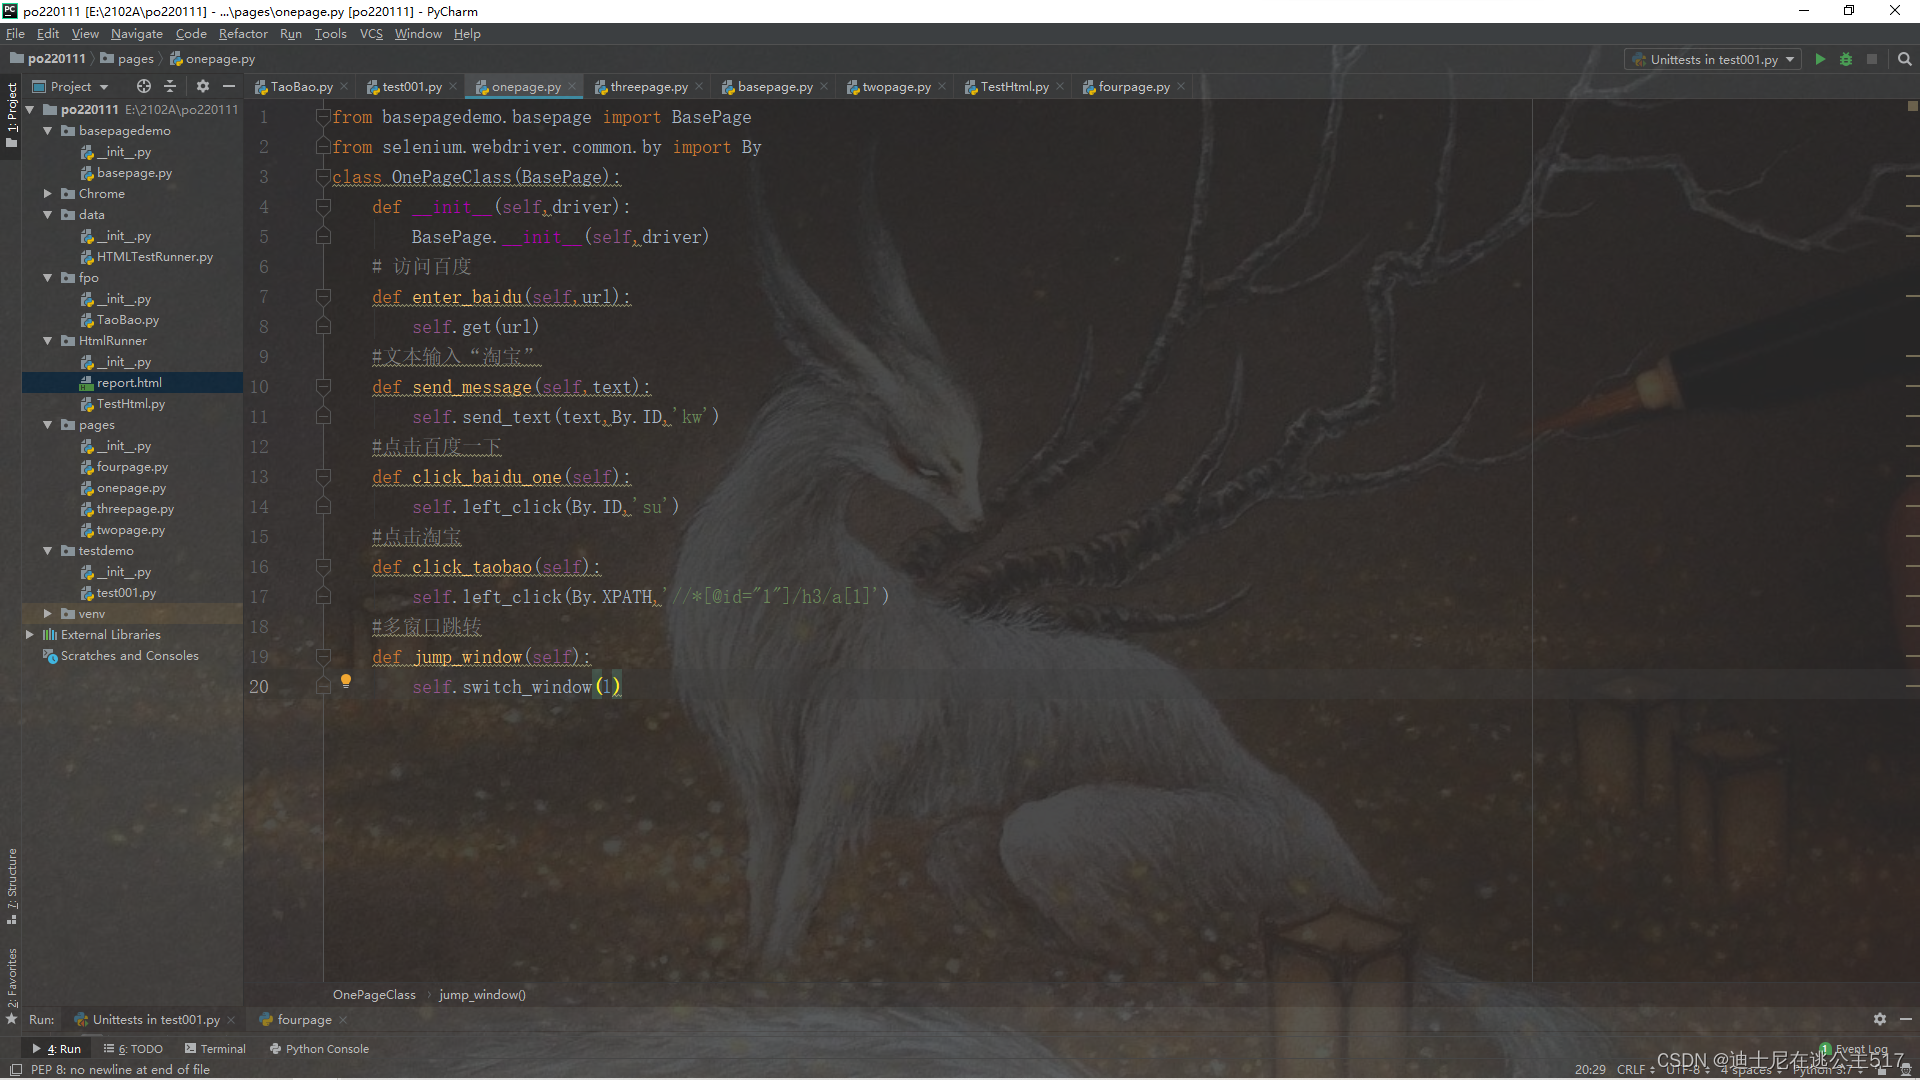Open the VCS menu
This screenshot has width=1920, height=1080.
[371, 34]
